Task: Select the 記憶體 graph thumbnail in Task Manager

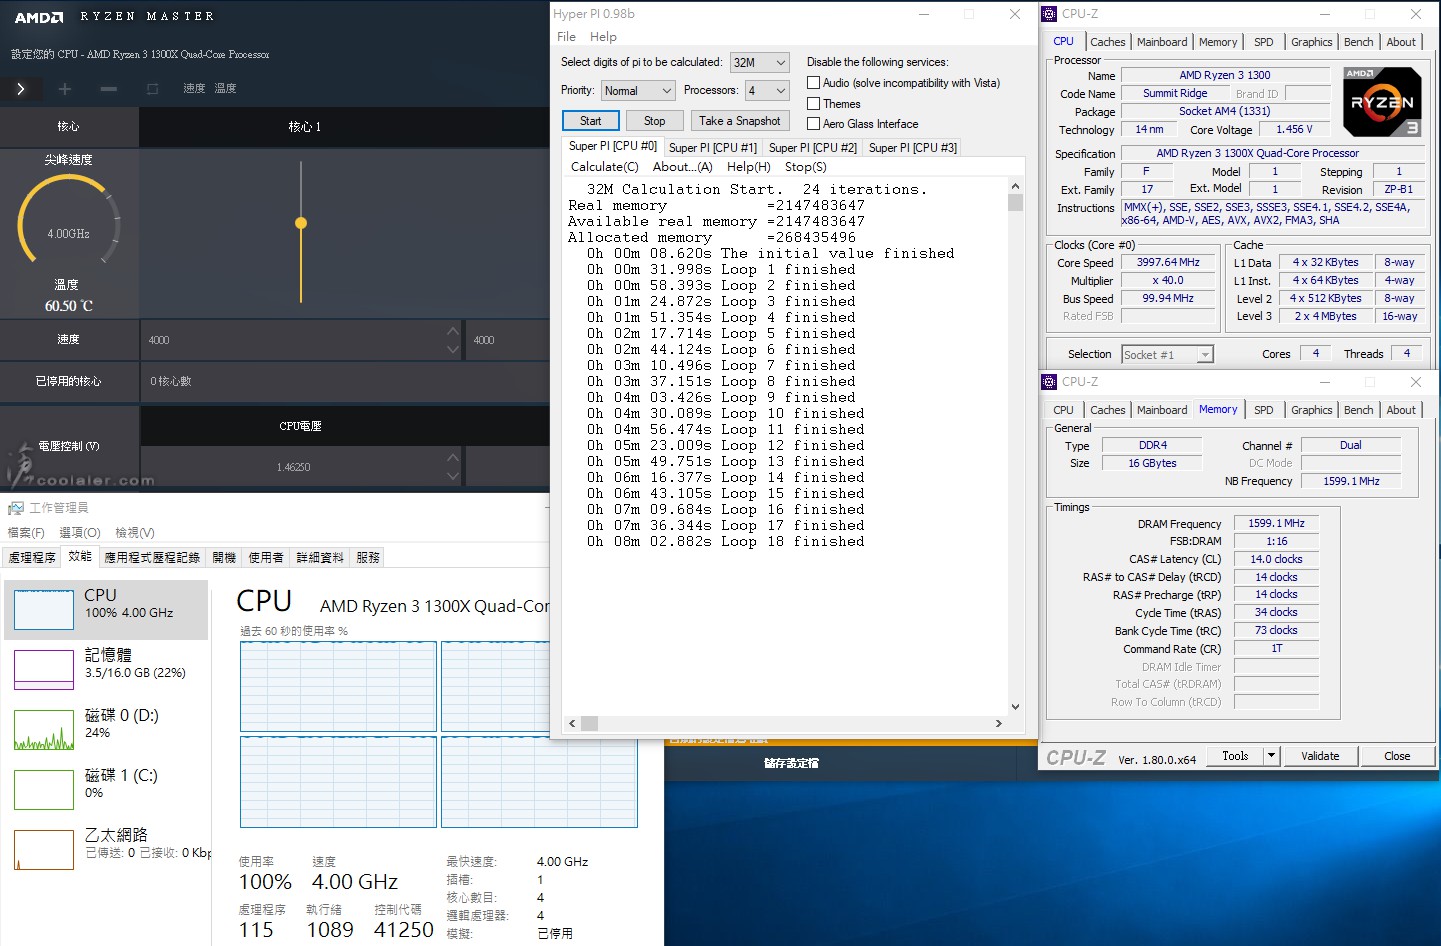Action: 44,670
